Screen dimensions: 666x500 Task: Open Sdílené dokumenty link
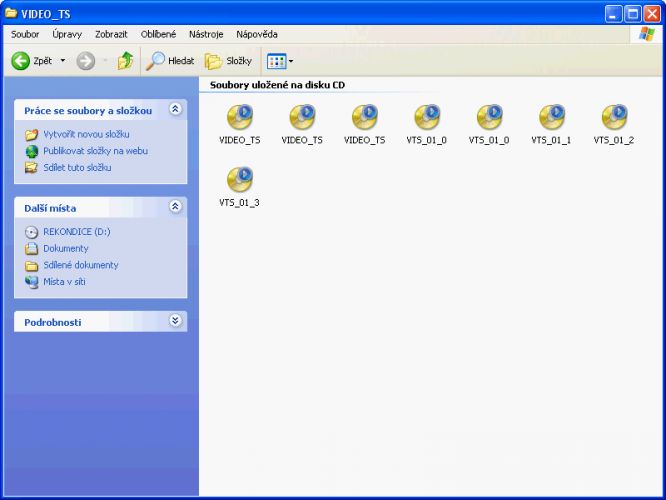point(81,265)
